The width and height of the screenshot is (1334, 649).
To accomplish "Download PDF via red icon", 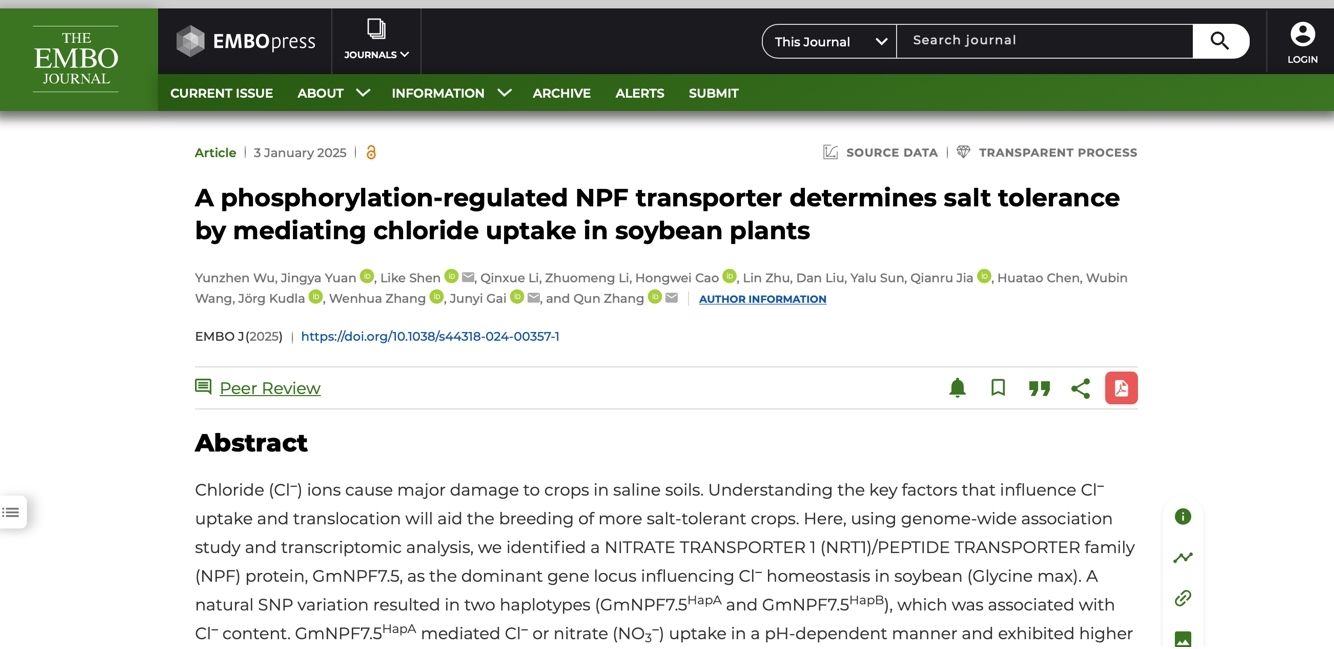I will click(x=1121, y=388).
